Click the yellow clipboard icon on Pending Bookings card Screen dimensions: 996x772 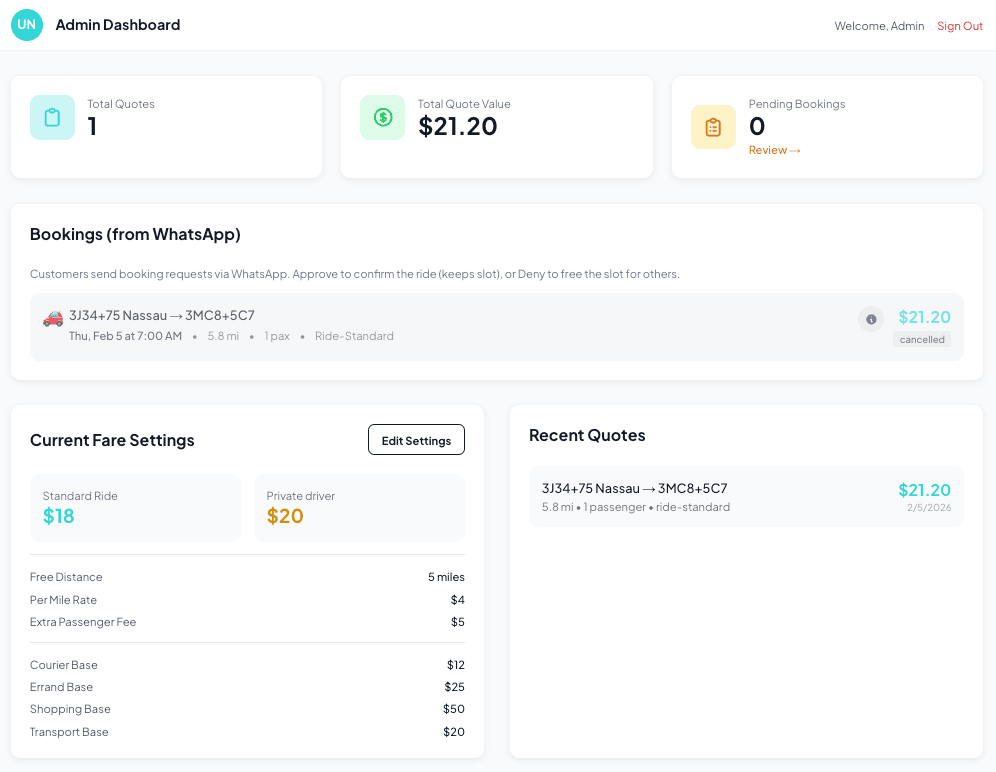(713, 127)
